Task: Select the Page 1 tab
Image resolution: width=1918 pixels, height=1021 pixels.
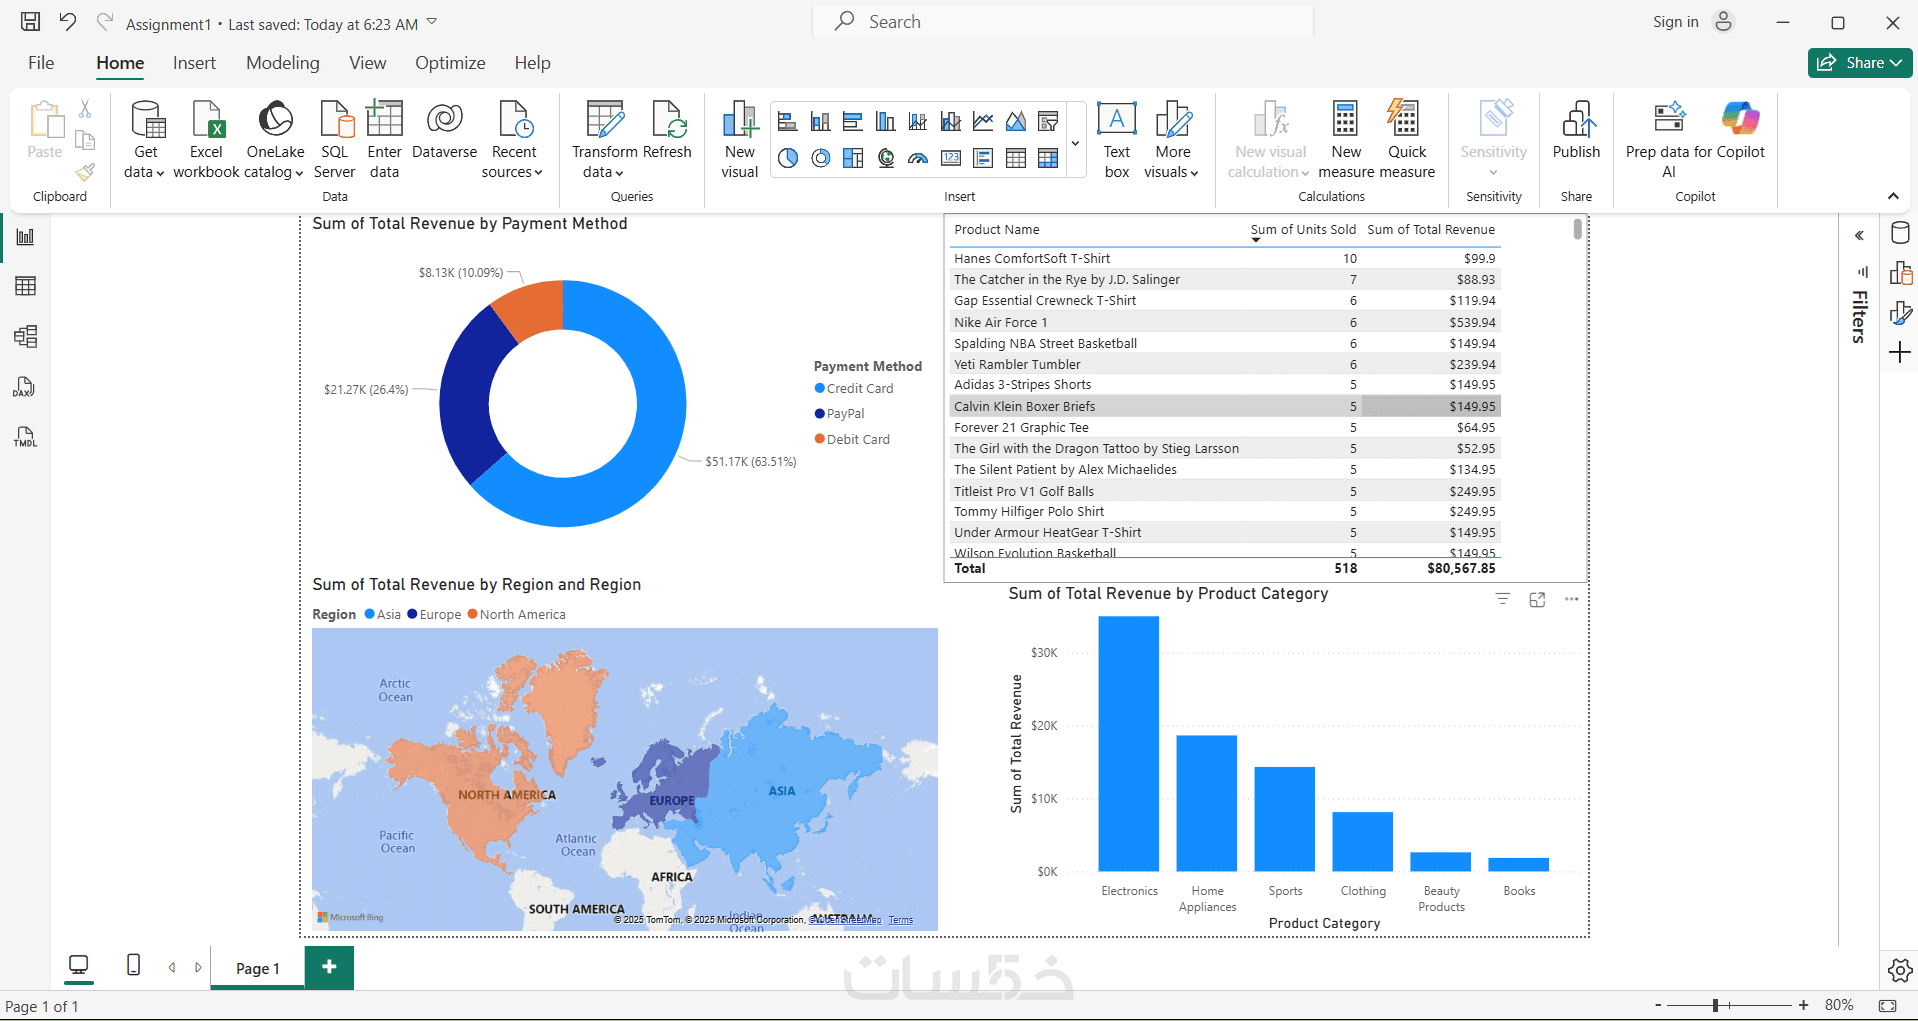Action: [258, 968]
